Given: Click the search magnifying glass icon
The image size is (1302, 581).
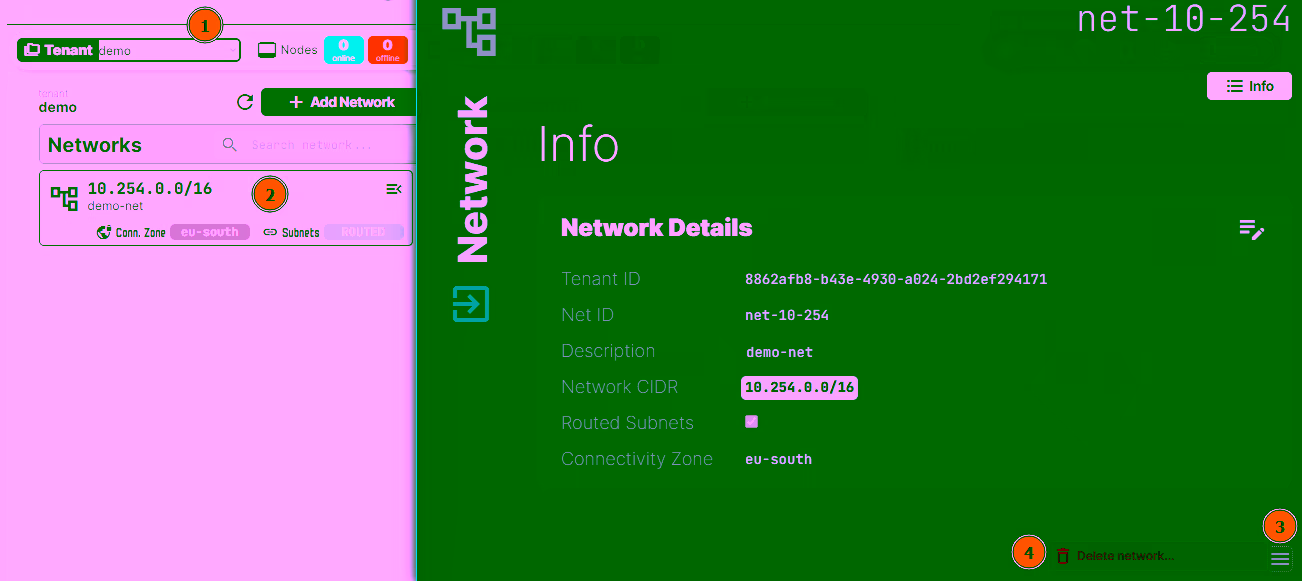Looking at the screenshot, I should tap(230, 145).
